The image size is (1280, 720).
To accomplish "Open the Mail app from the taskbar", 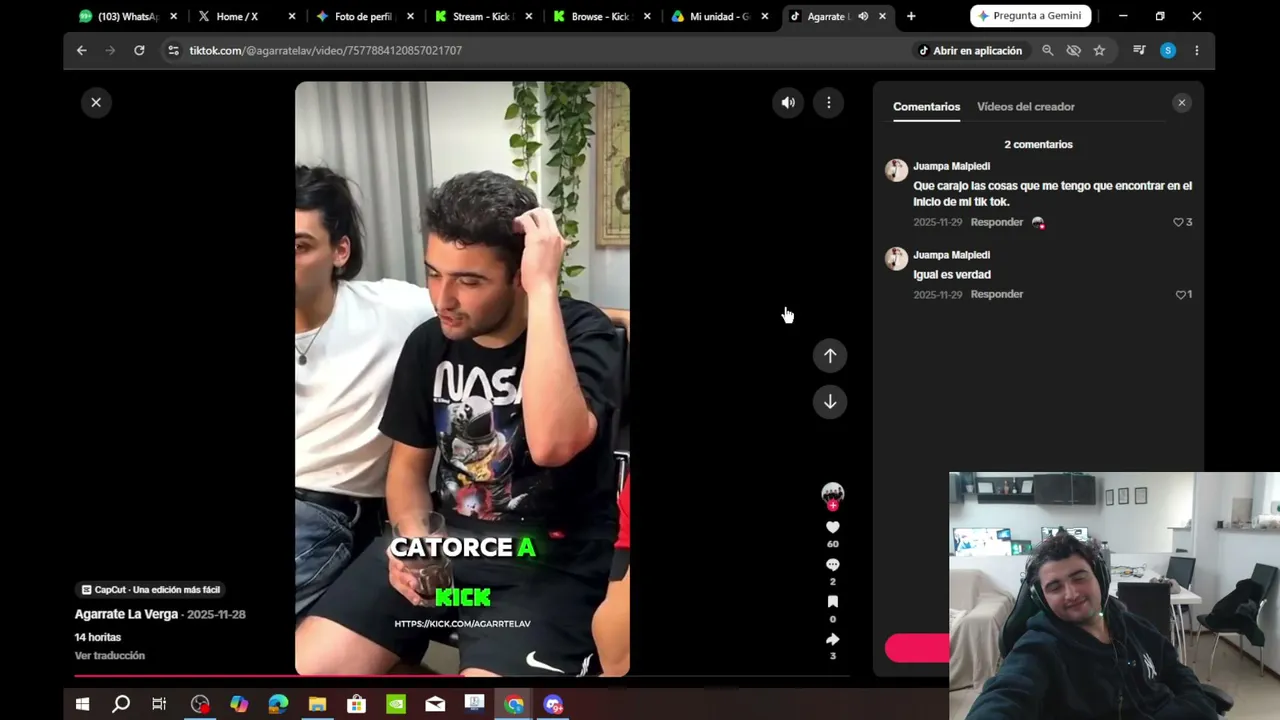I will point(435,704).
